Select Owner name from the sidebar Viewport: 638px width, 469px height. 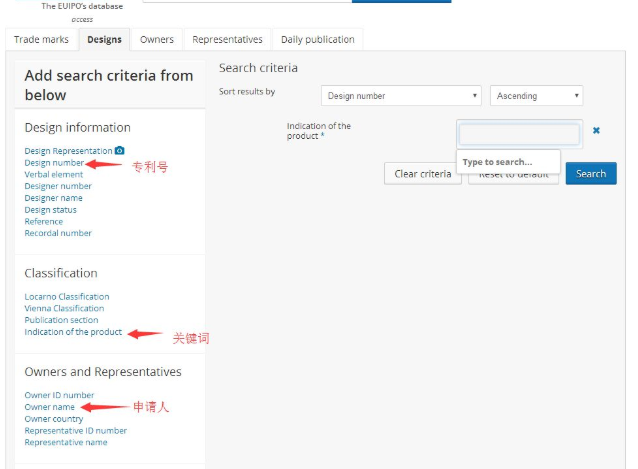tap(50, 407)
